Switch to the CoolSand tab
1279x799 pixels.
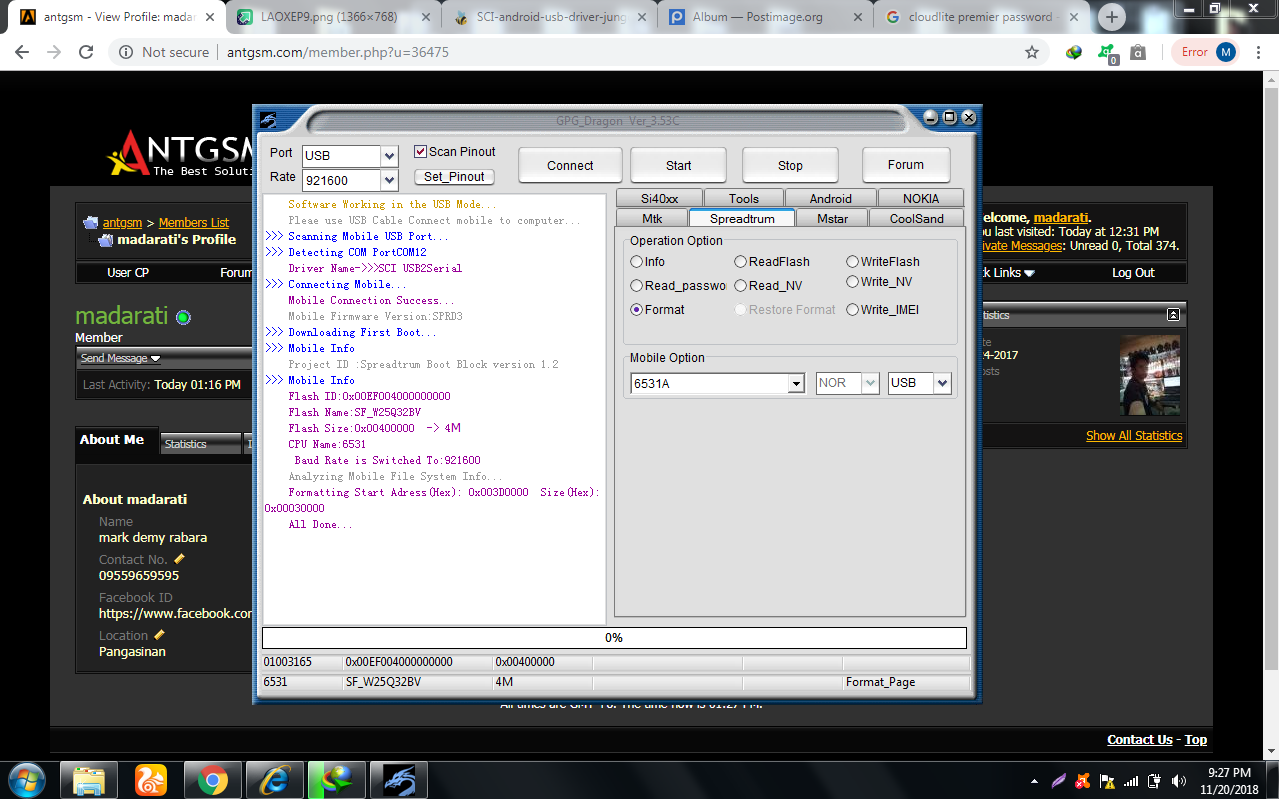click(x=916, y=218)
